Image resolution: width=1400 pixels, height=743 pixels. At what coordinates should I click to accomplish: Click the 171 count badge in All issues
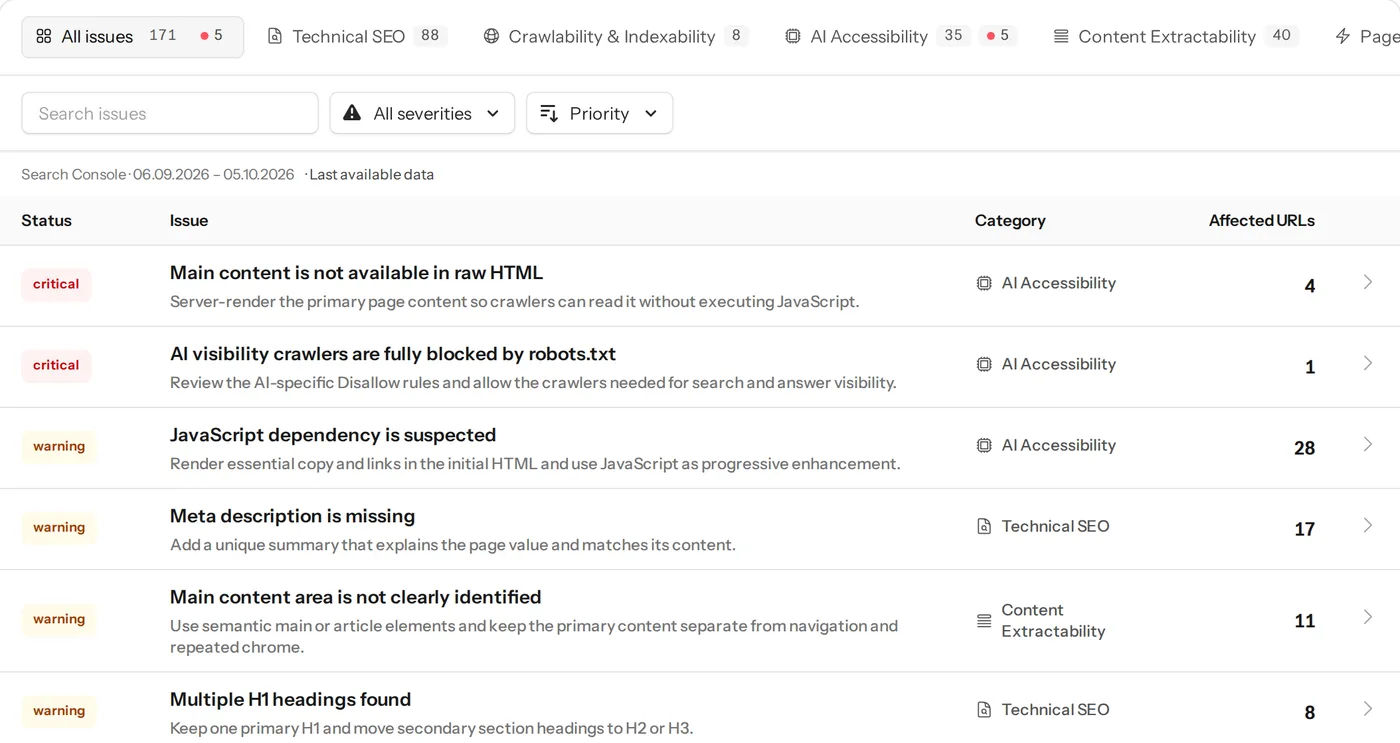[x=163, y=36]
